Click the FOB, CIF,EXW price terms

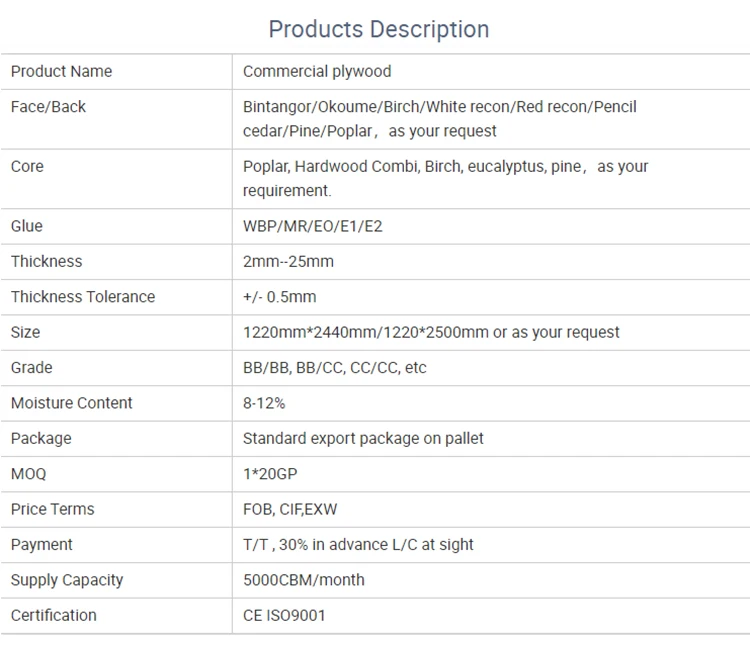point(290,509)
